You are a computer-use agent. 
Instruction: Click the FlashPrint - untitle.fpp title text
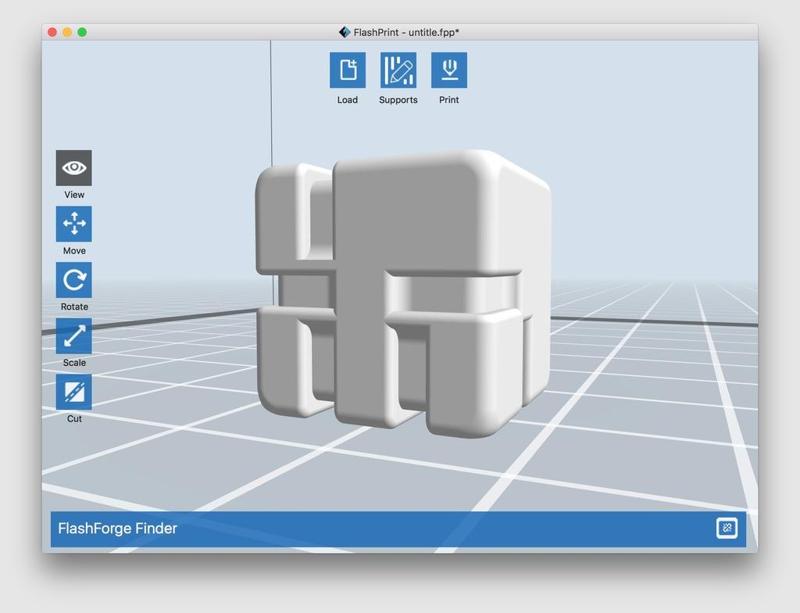(406, 32)
